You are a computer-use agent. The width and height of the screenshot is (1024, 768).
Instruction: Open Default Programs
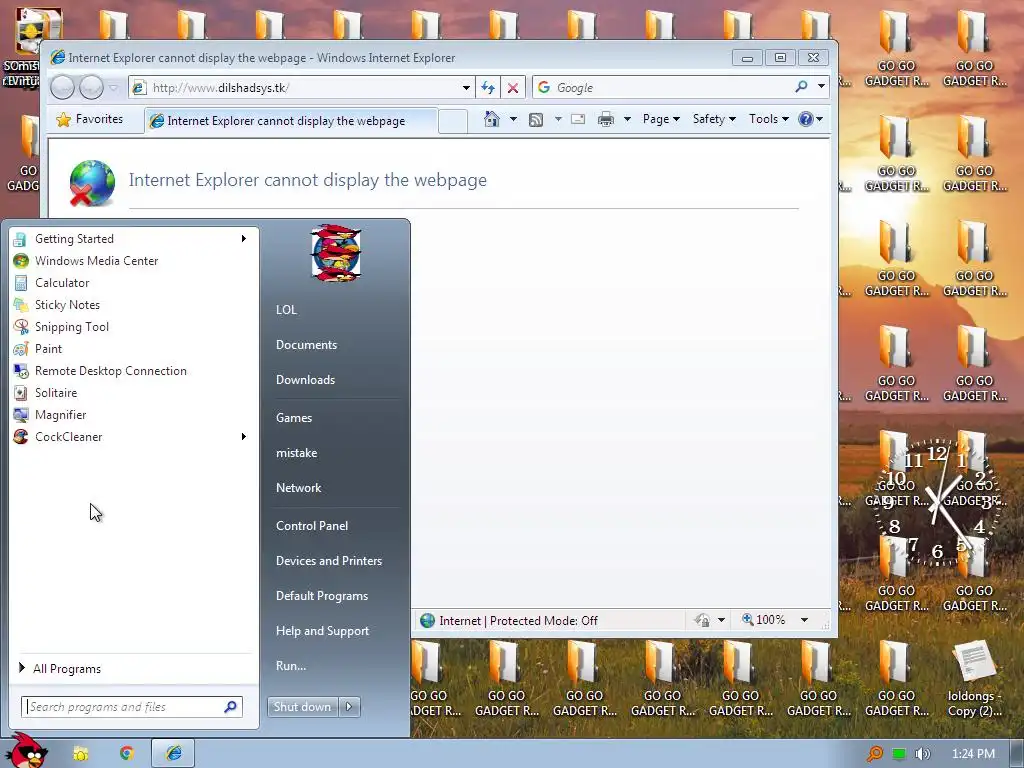(321, 596)
